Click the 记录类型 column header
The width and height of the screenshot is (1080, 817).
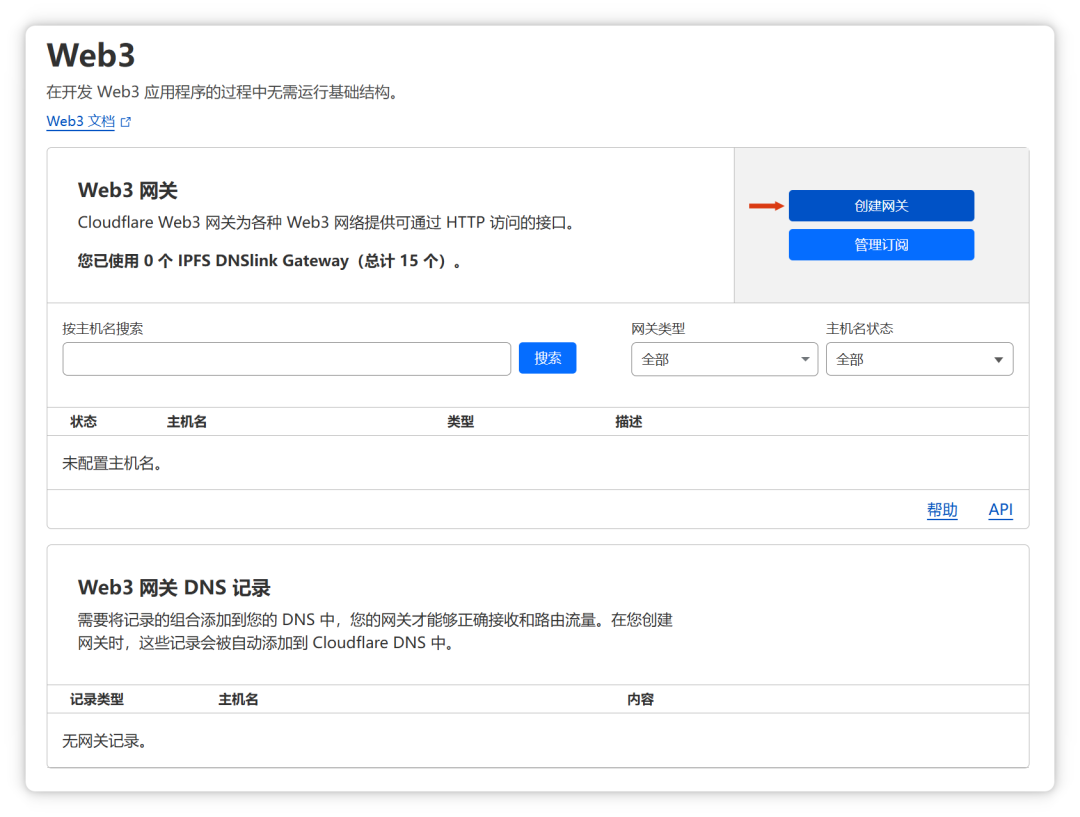pyautogui.click(x=97, y=699)
